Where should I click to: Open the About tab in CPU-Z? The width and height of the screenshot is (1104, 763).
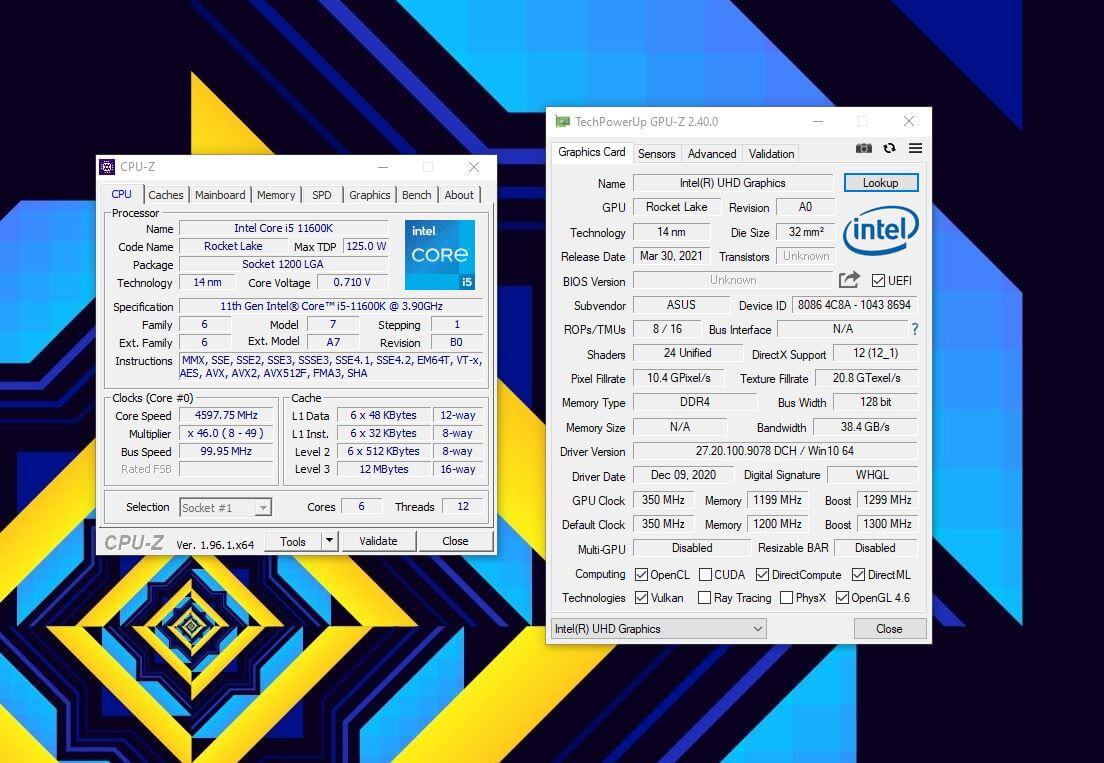[459, 195]
